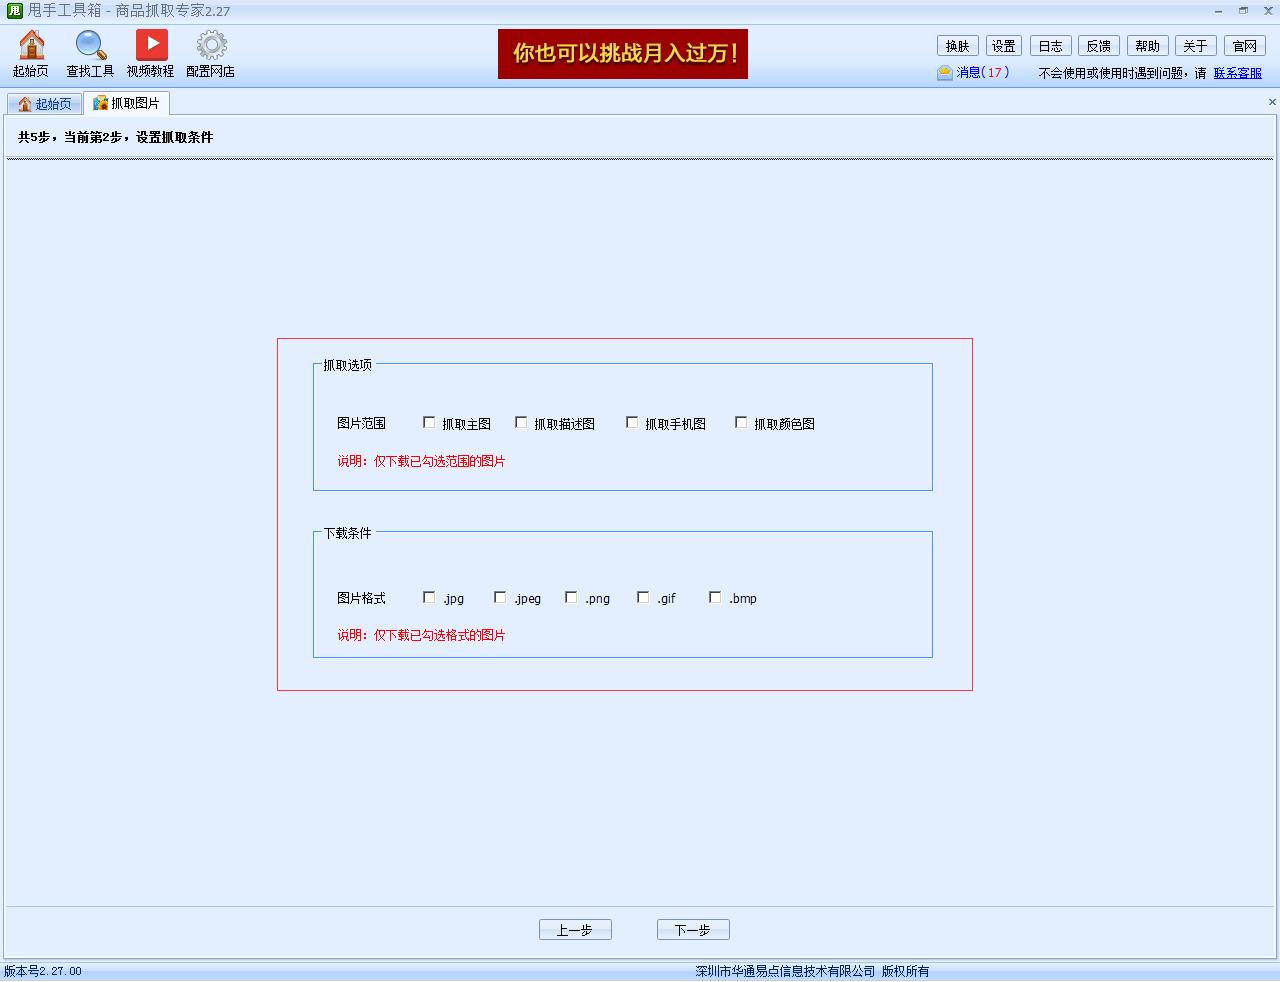Enable the .png image format checkbox
Viewport: 1280px width, 982px height.
coord(571,597)
